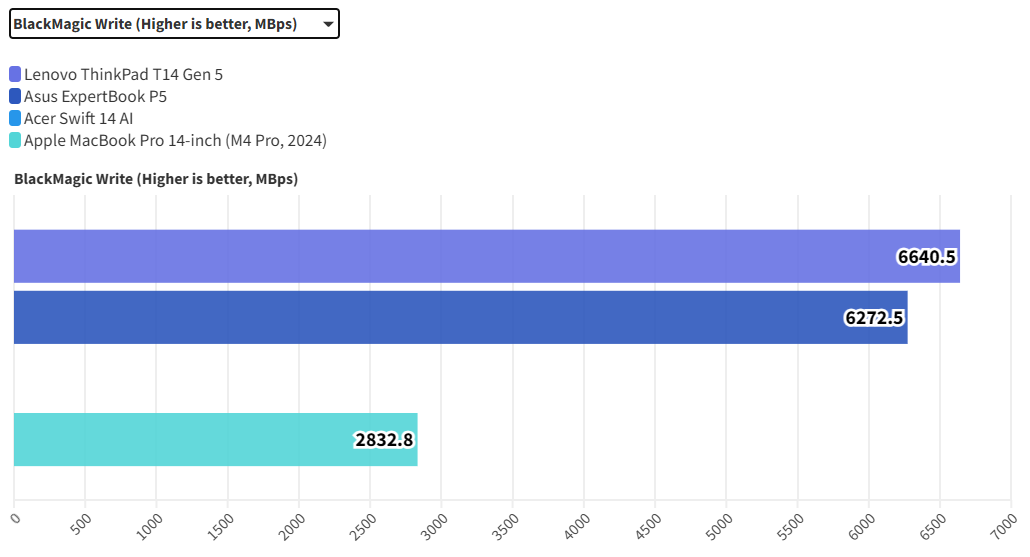Image resolution: width=1030 pixels, height=557 pixels.
Task: Click the 2832.8 value label
Action: (x=384, y=439)
